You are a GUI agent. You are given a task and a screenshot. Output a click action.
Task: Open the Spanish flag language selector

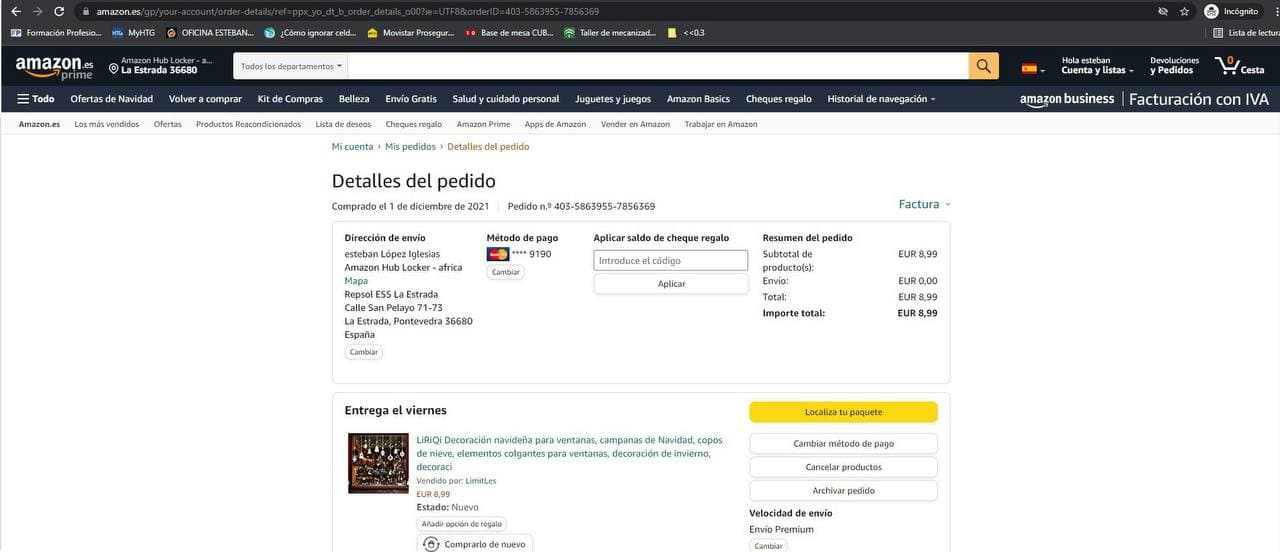coord(1033,69)
